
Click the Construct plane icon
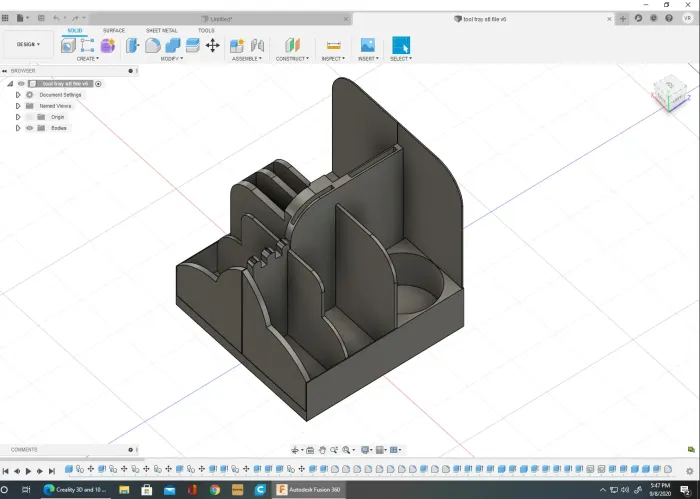(292, 45)
